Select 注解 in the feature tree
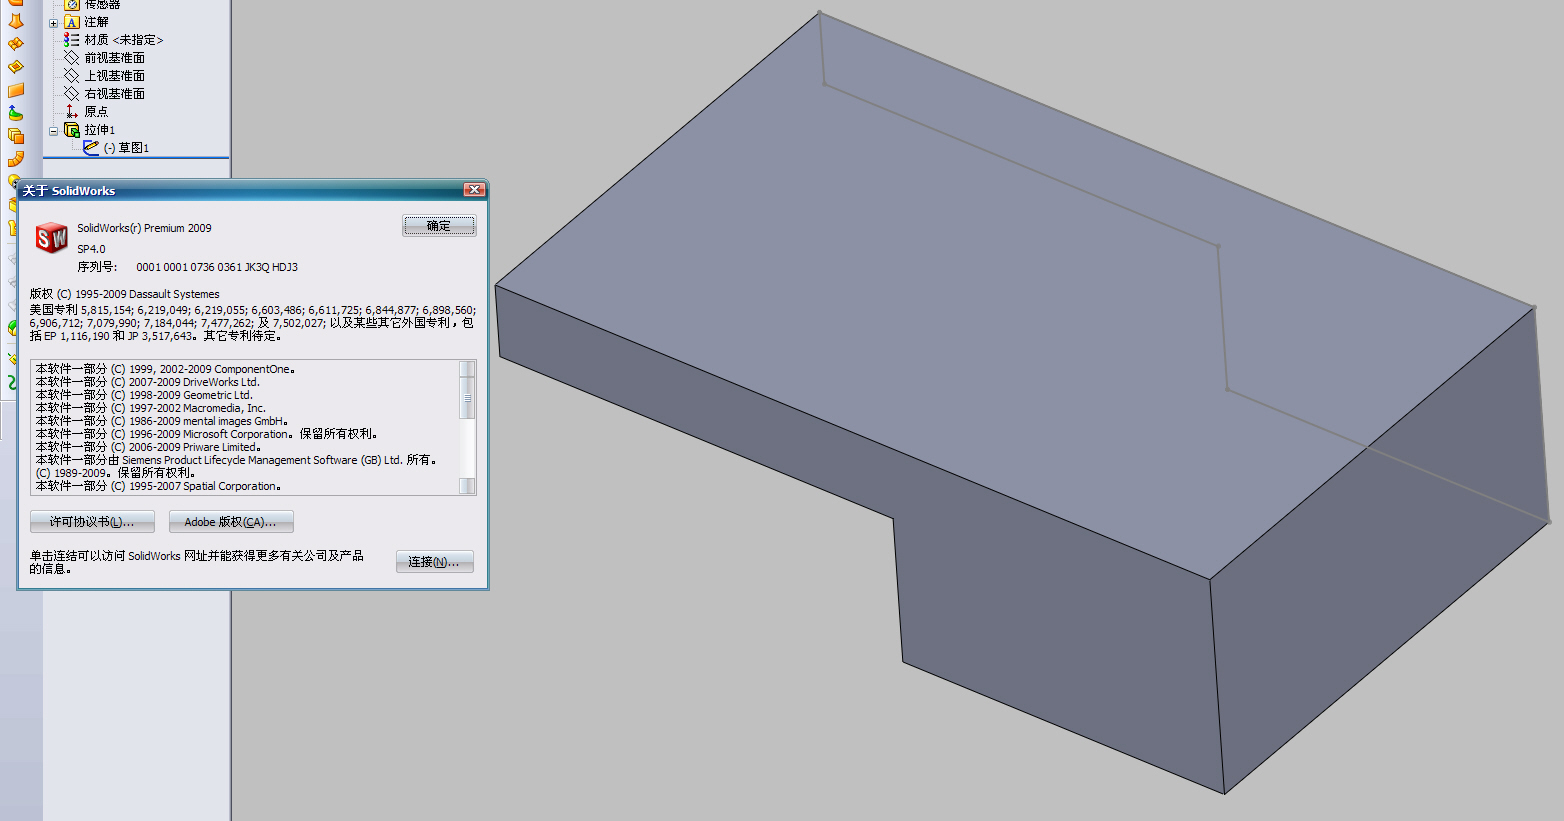 tap(97, 22)
